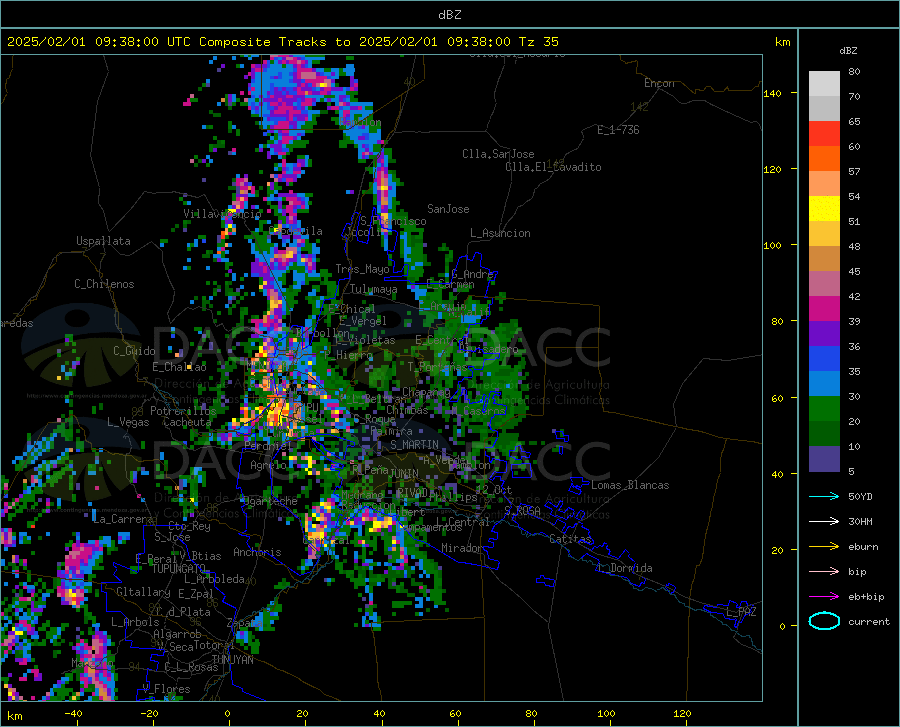Click the 'Anchoris' place label
This screenshot has height=727, width=900.
tap(257, 552)
